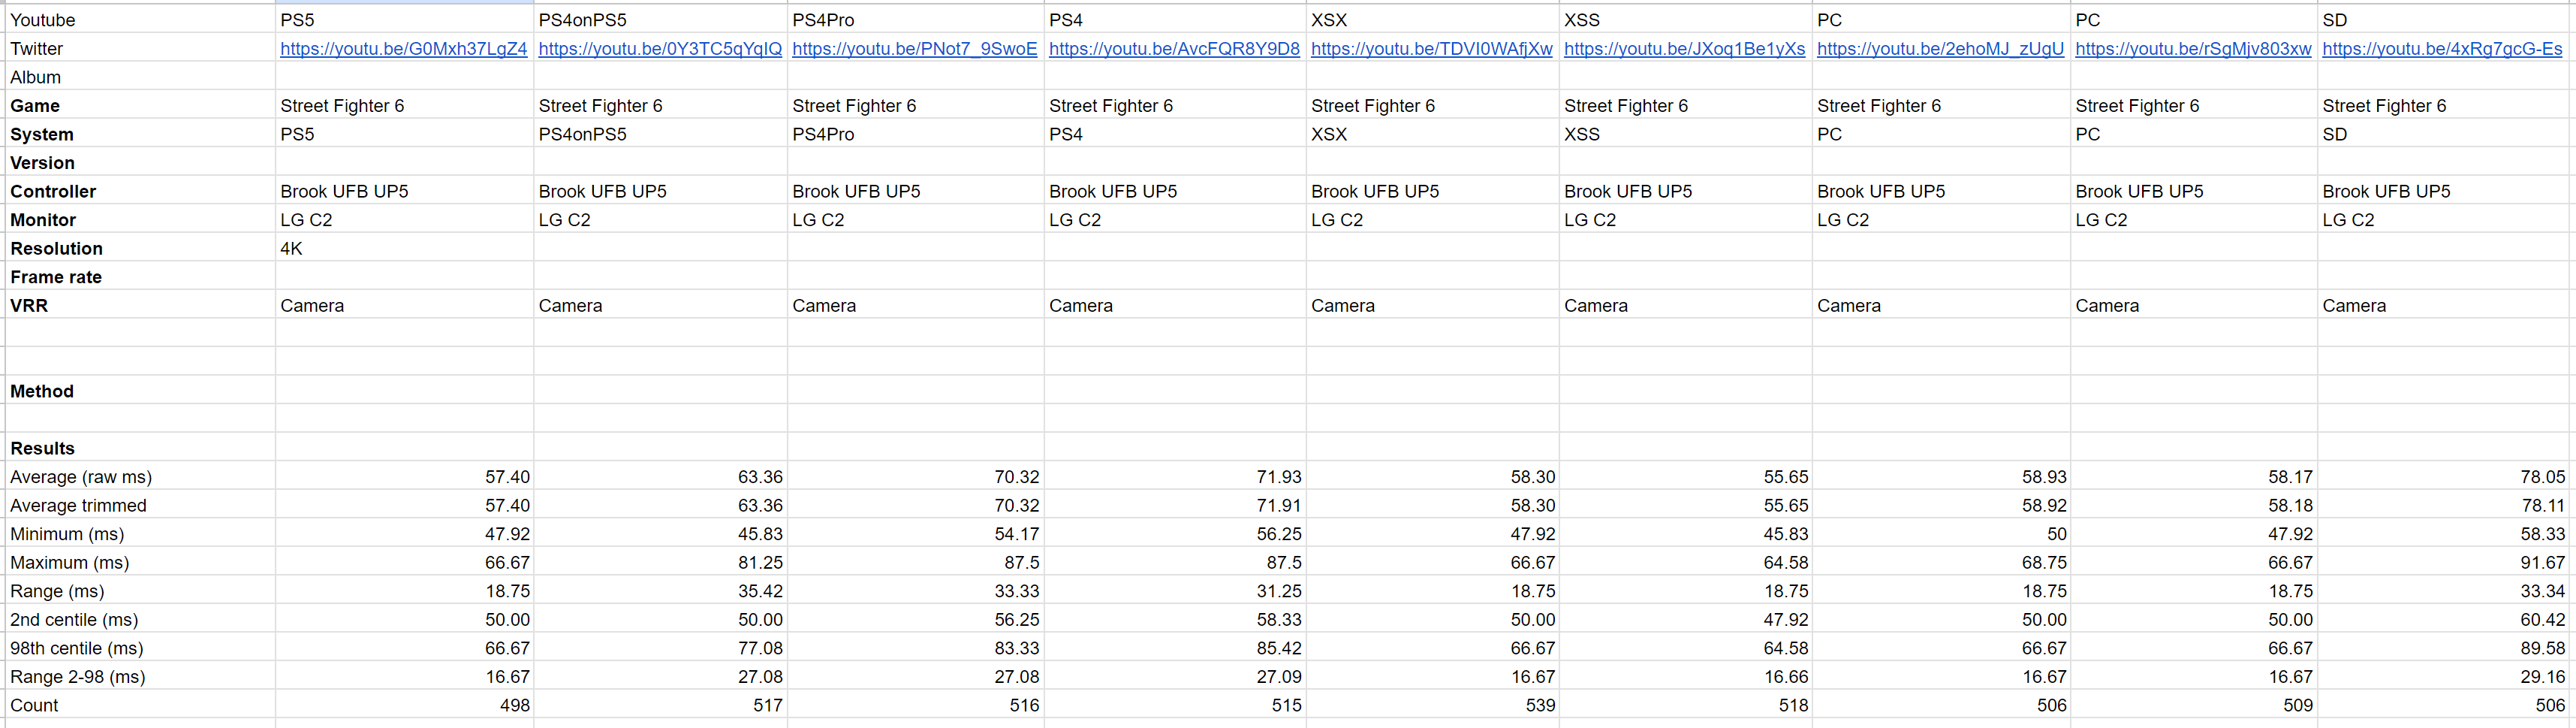Screen dimensions: 2576x728
Task: Open the PS5 YouTube link G0Mxh37LgZ4
Action: coord(404,48)
